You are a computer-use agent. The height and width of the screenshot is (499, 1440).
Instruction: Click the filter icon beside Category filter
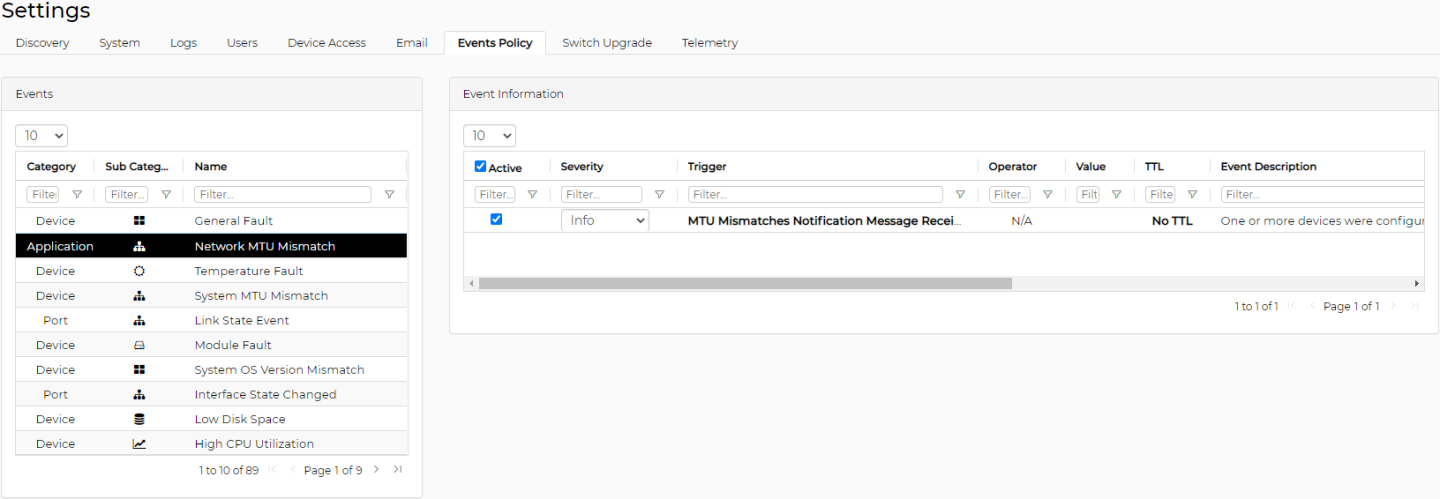77,195
